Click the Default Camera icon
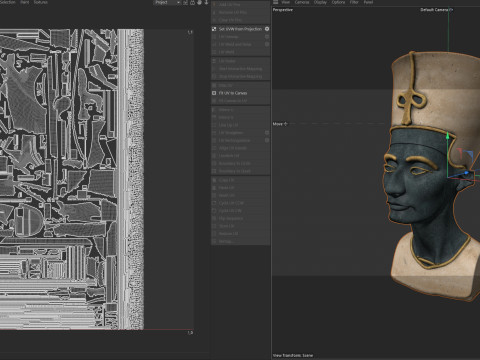The height and width of the screenshot is (360, 480). point(451,10)
